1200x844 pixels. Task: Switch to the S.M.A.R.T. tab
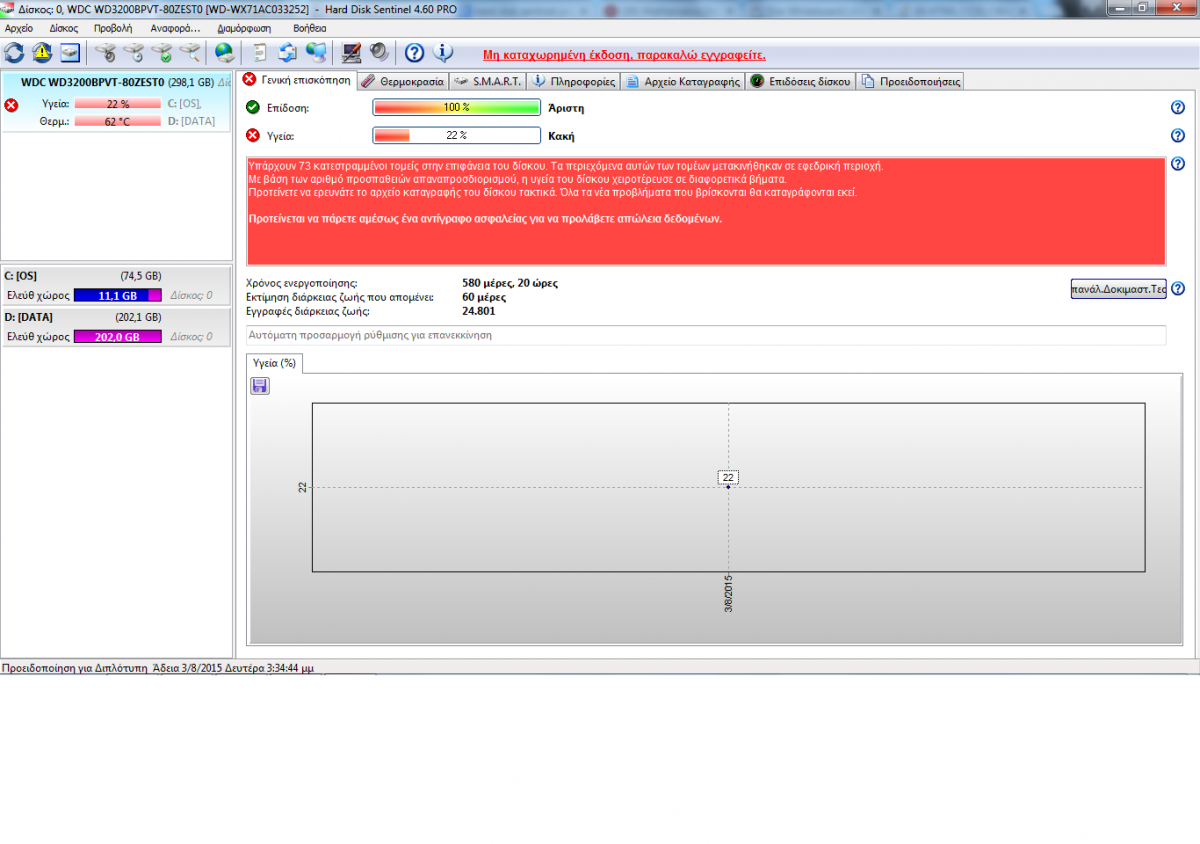[487, 81]
